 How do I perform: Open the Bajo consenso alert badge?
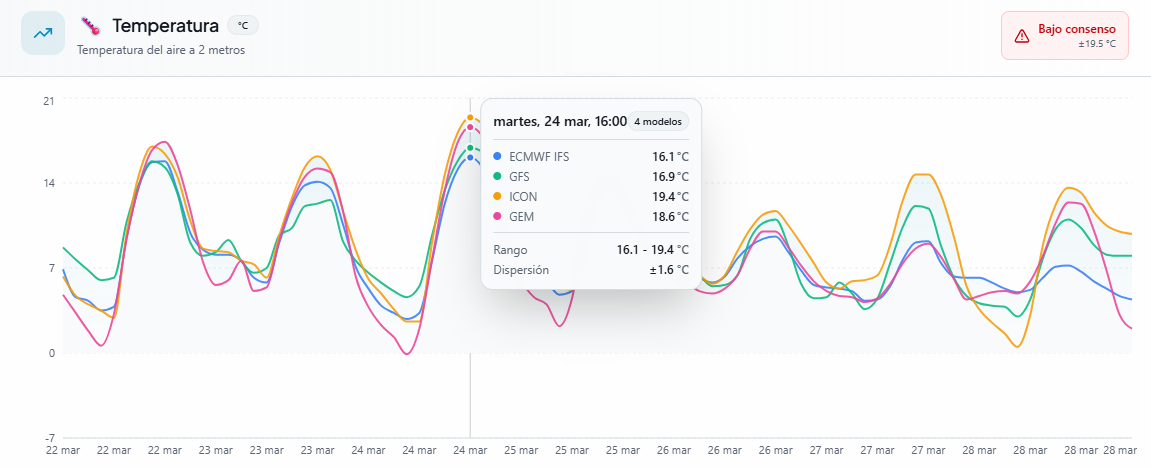tap(1064, 36)
